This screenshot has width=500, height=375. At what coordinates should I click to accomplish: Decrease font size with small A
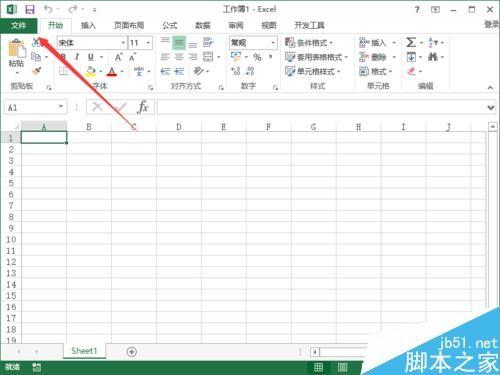point(132,57)
